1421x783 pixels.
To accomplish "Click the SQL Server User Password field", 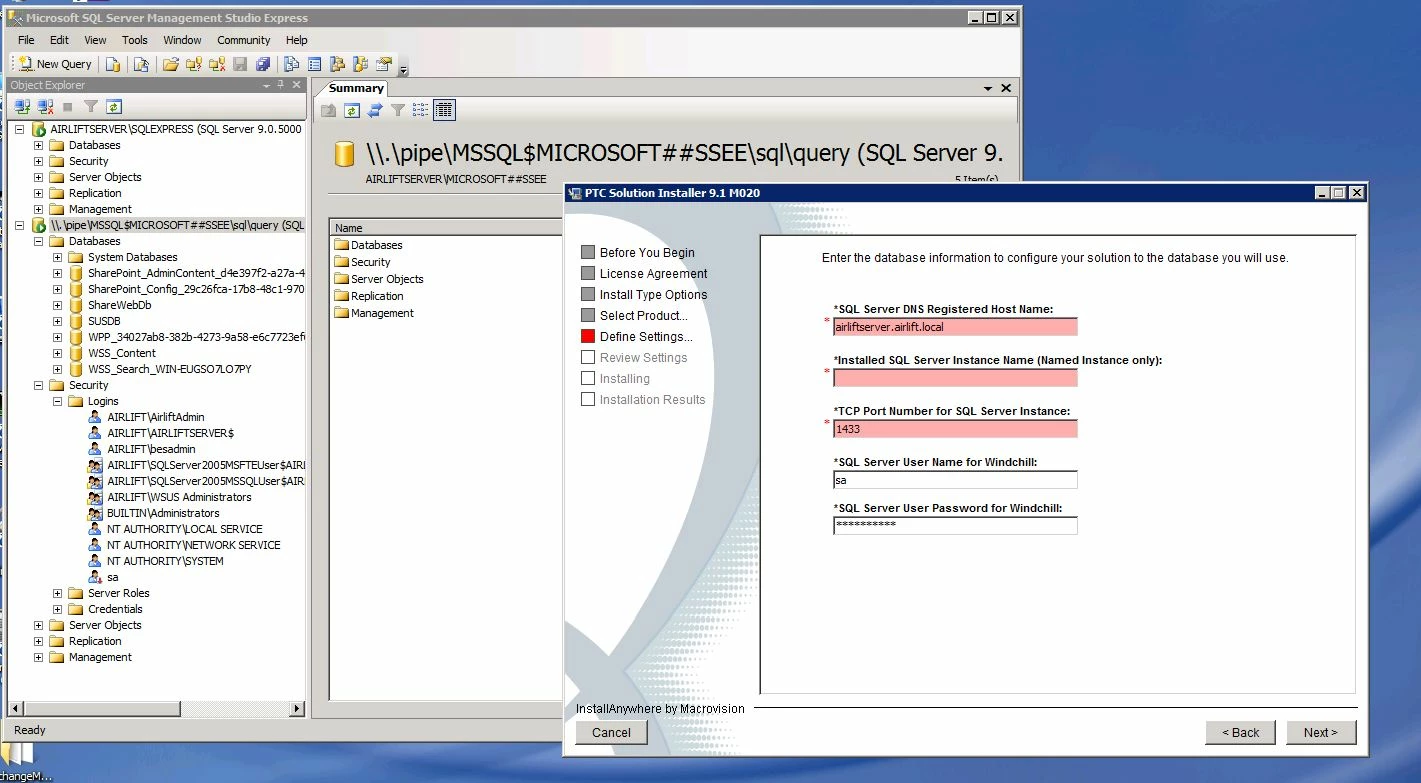I will [955, 525].
